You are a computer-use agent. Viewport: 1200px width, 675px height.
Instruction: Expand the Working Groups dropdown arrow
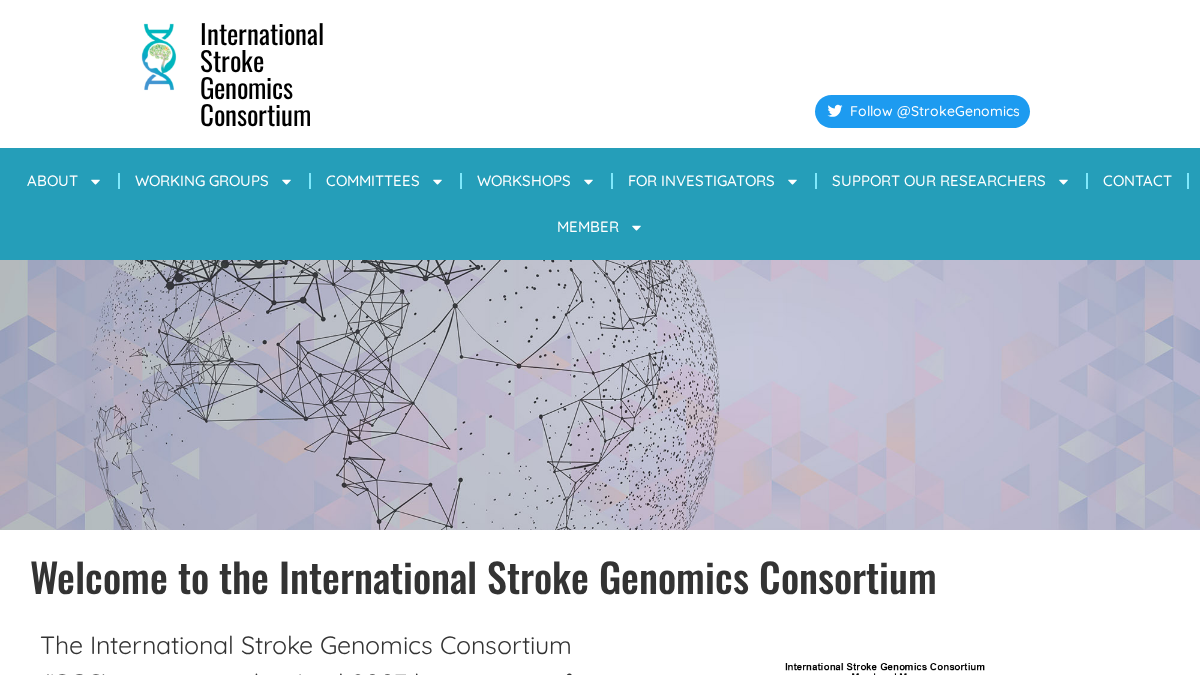[x=286, y=182]
